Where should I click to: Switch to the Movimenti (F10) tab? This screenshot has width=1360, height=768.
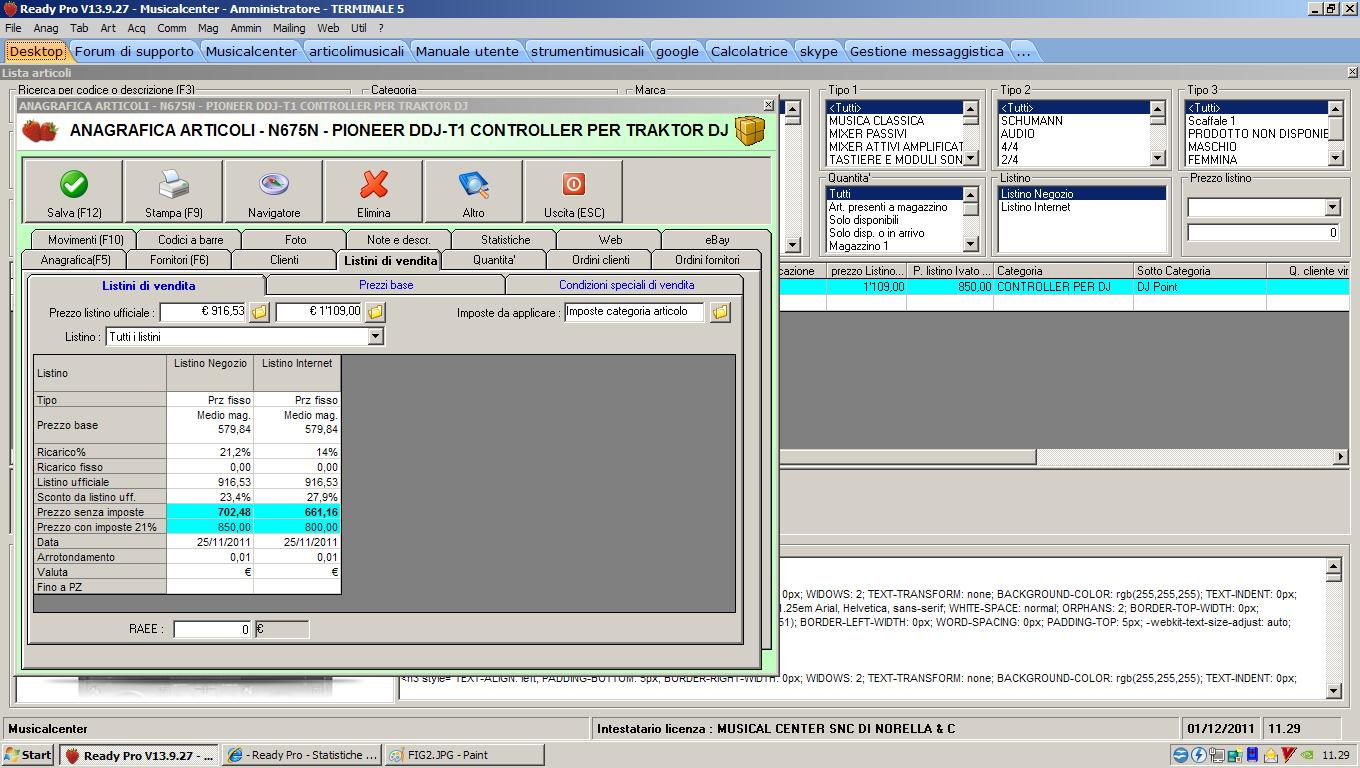point(86,240)
